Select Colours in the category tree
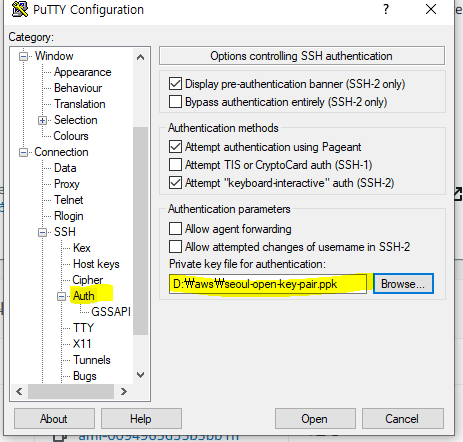Image resolution: width=463 pixels, height=442 pixels. tap(71, 136)
